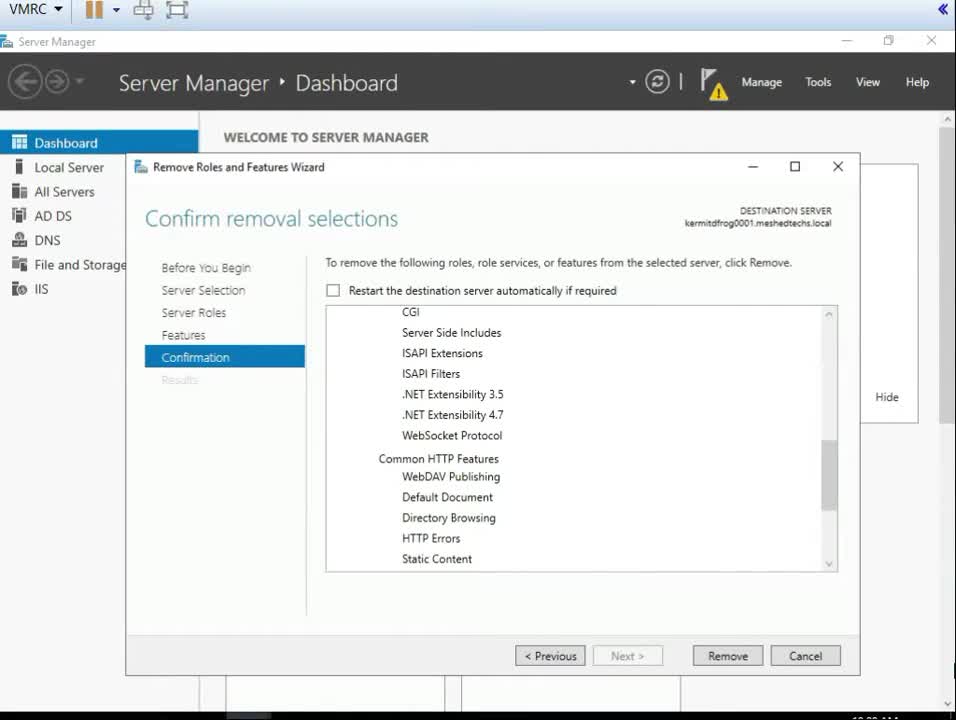Click send Ctrl+Alt+Del icon in VMRC

tap(143, 10)
